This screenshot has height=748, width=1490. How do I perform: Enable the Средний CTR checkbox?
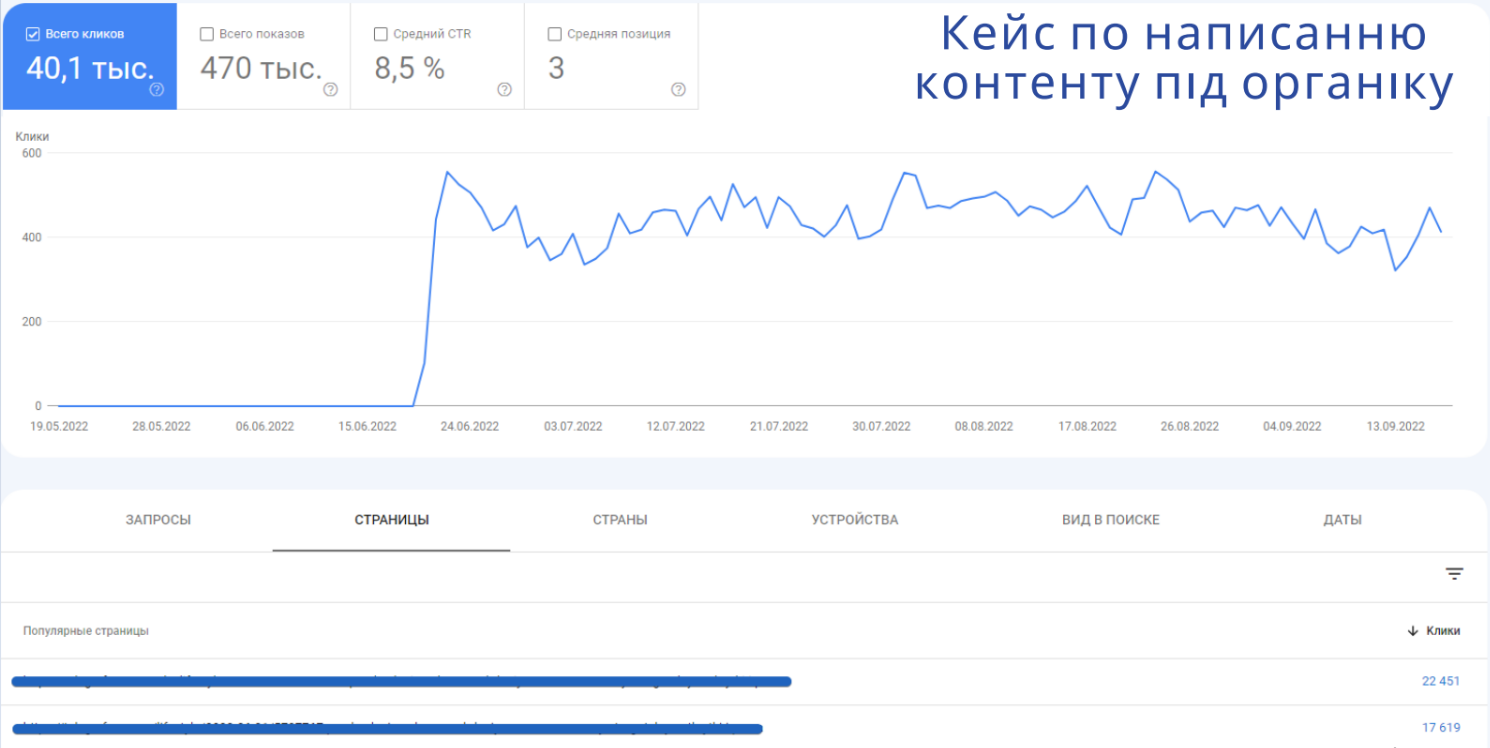381,34
